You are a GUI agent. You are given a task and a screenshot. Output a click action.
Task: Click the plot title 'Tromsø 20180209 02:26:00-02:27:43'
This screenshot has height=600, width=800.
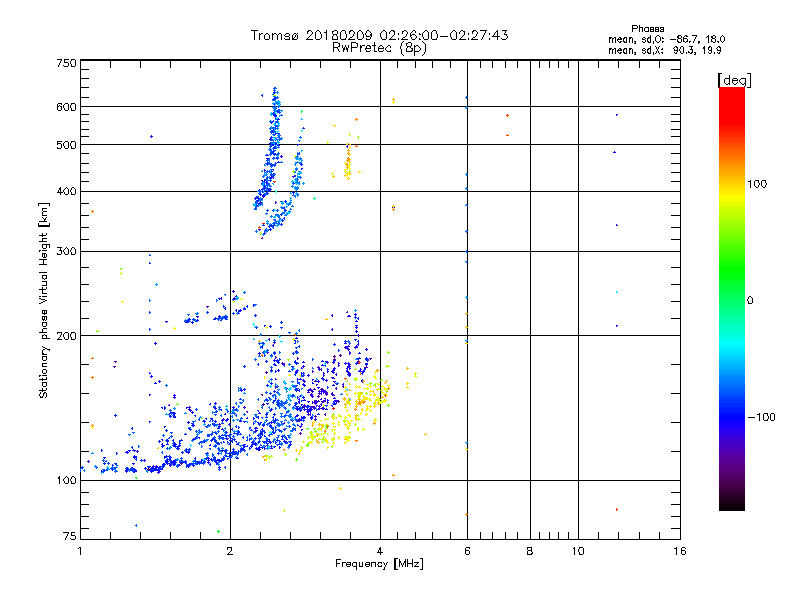(x=379, y=35)
